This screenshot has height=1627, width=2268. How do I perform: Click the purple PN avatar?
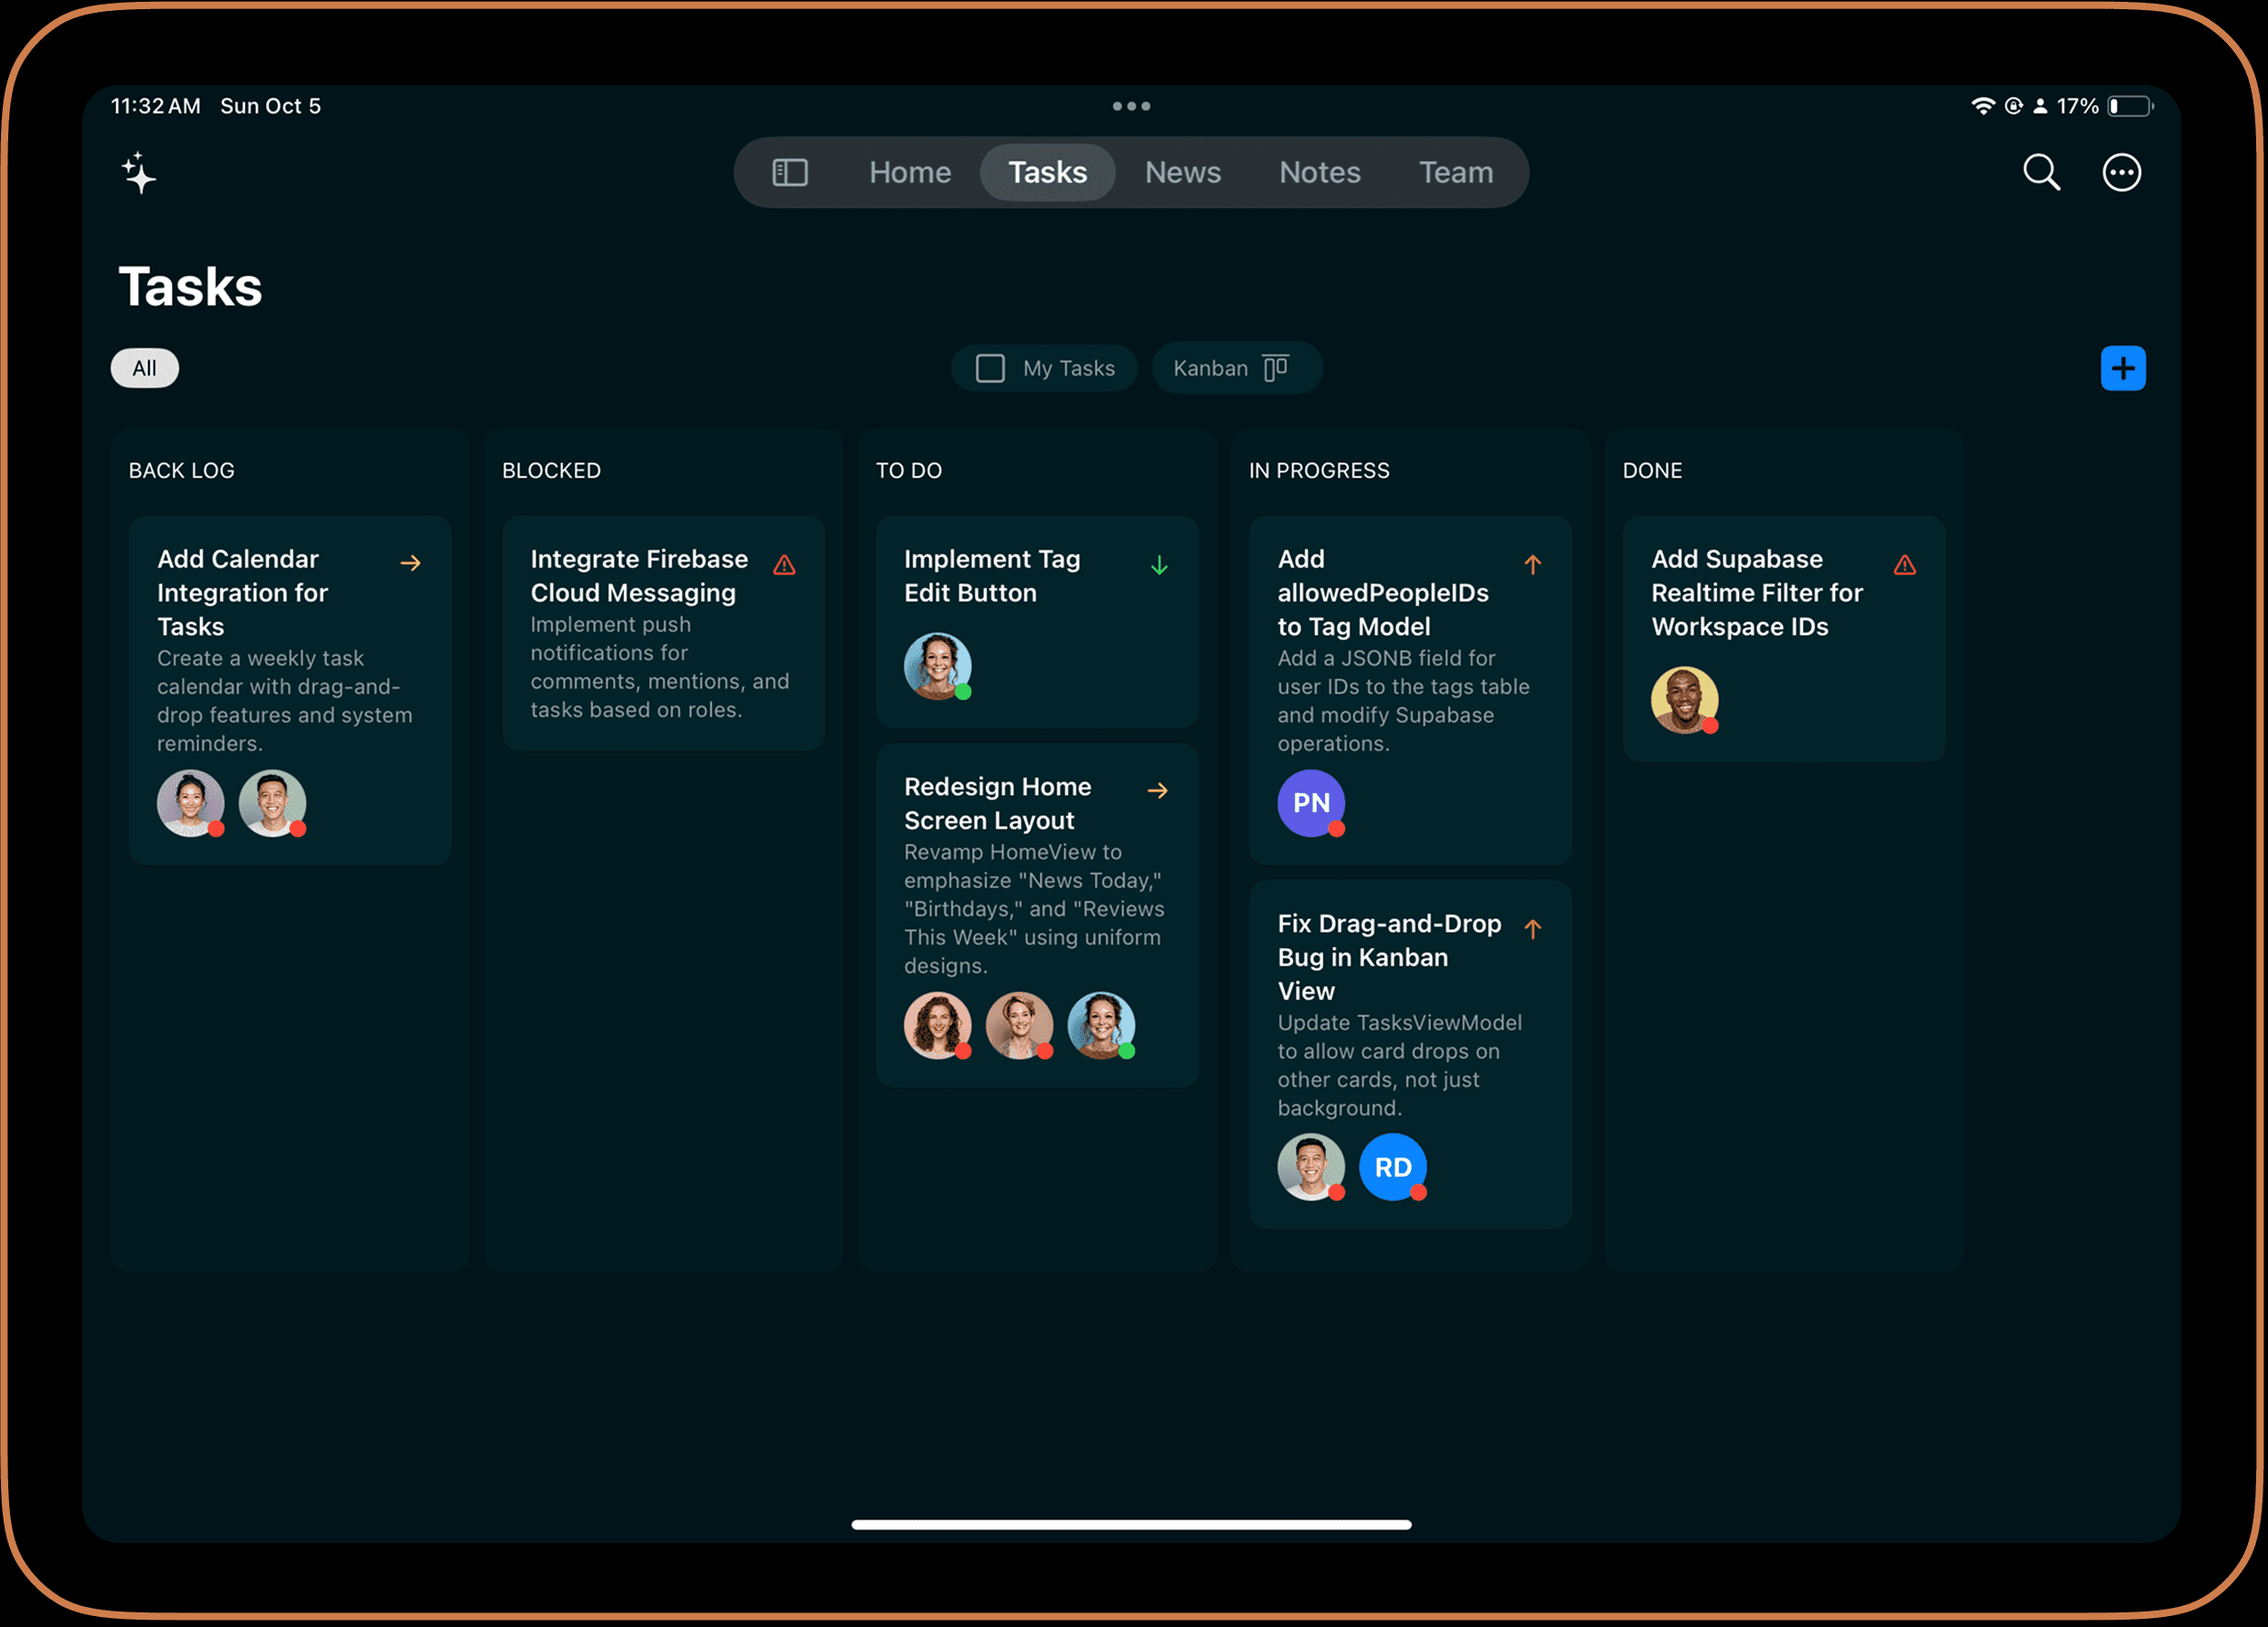(x=1310, y=803)
